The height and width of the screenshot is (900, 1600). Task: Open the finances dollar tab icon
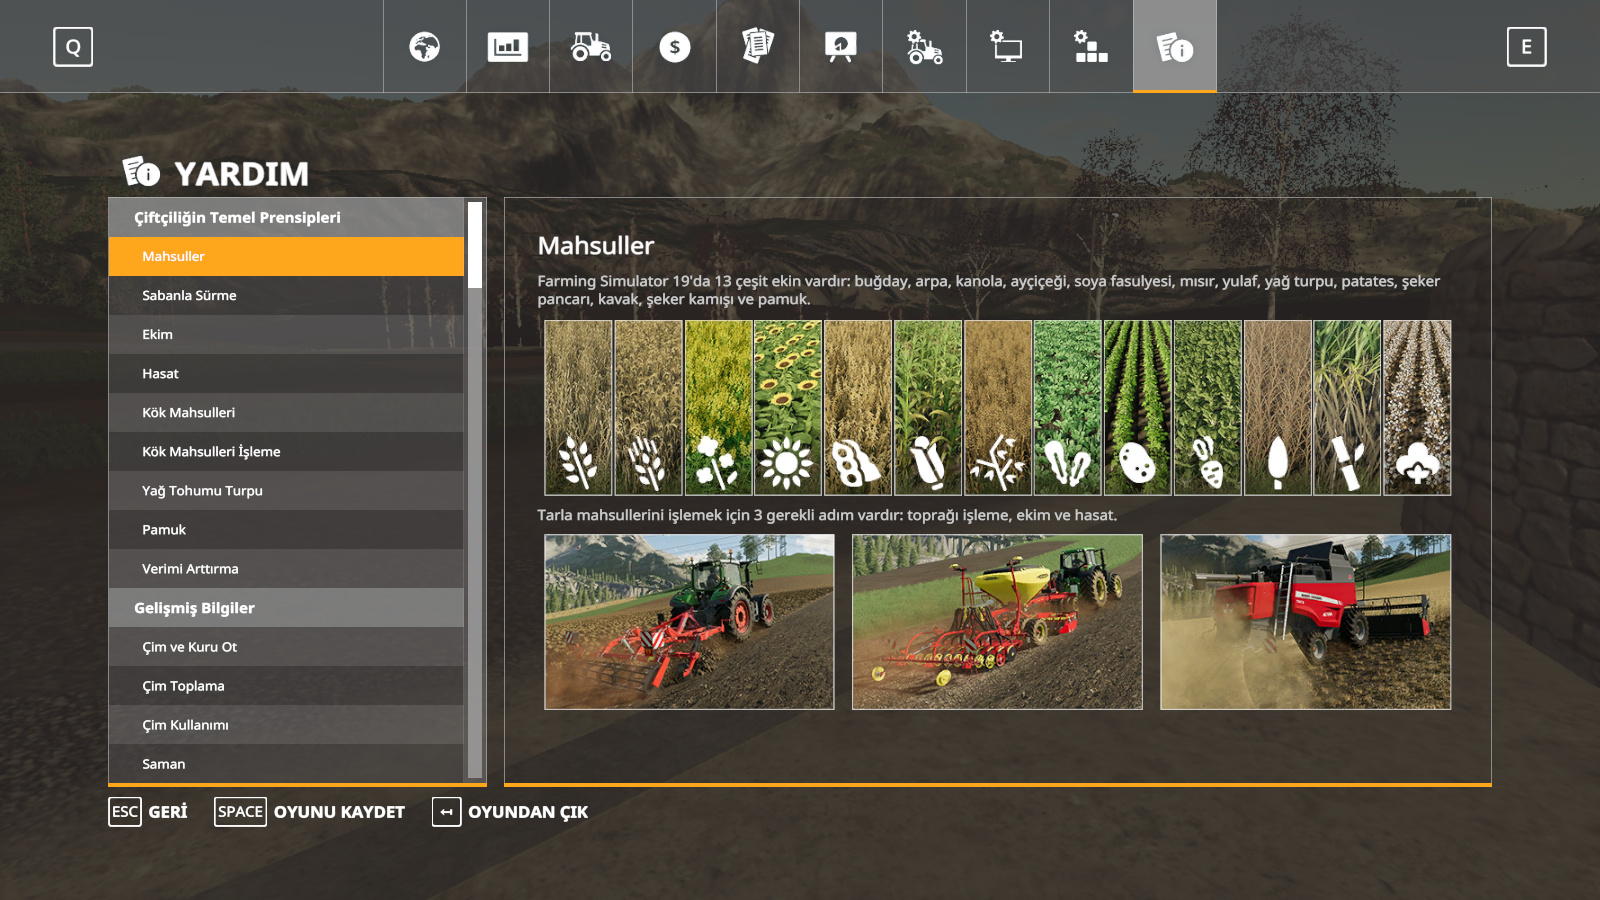pos(674,46)
